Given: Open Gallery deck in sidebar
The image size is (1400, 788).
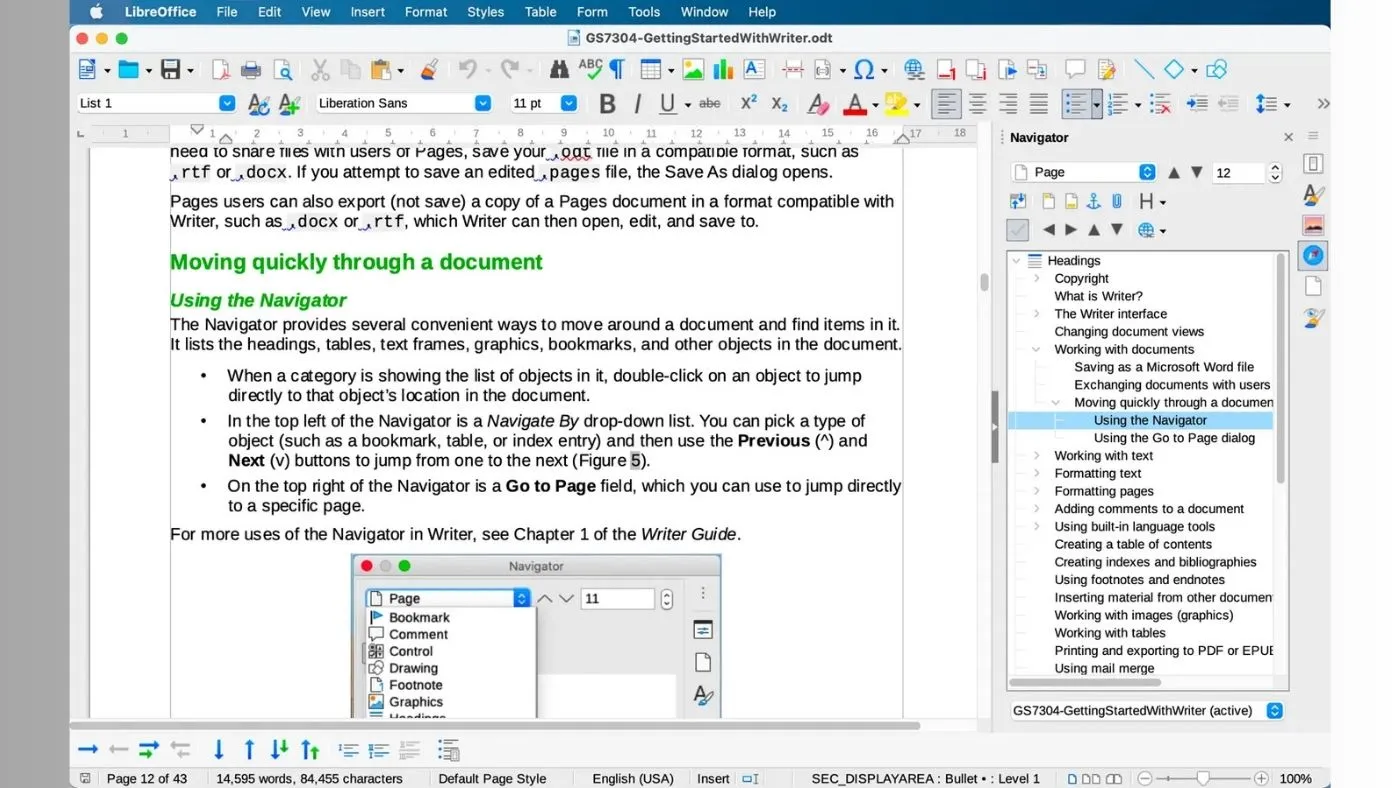Looking at the screenshot, I should pos(1313,225).
